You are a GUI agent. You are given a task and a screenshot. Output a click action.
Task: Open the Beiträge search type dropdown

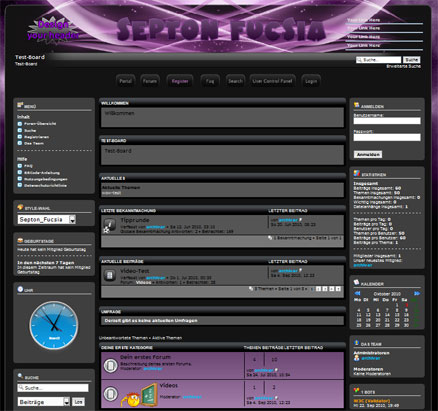click(x=44, y=402)
